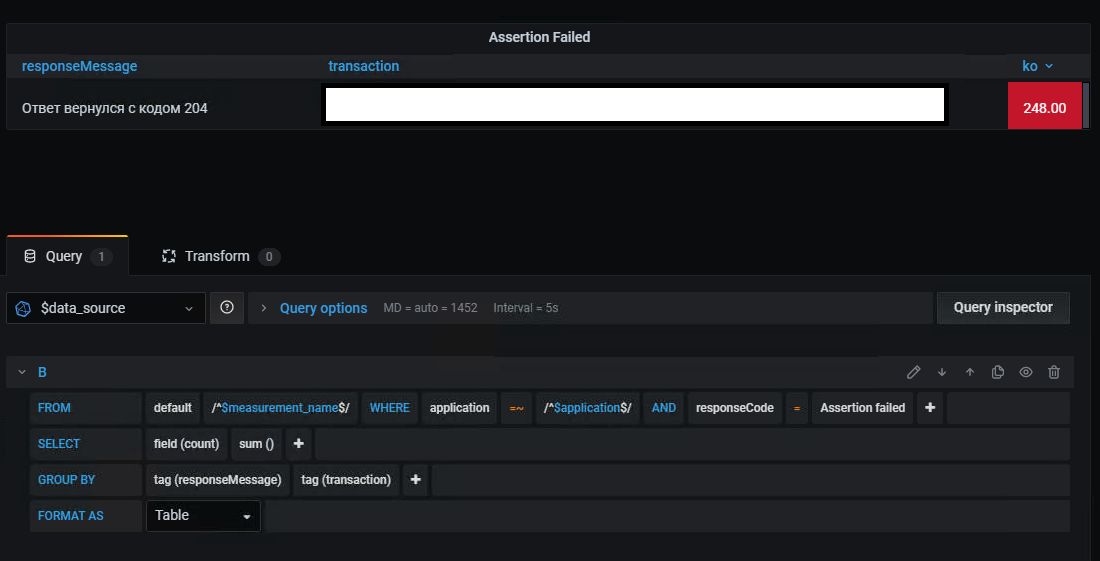
Task: Add GROUP BY plus button
Action: tap(415, 480)
